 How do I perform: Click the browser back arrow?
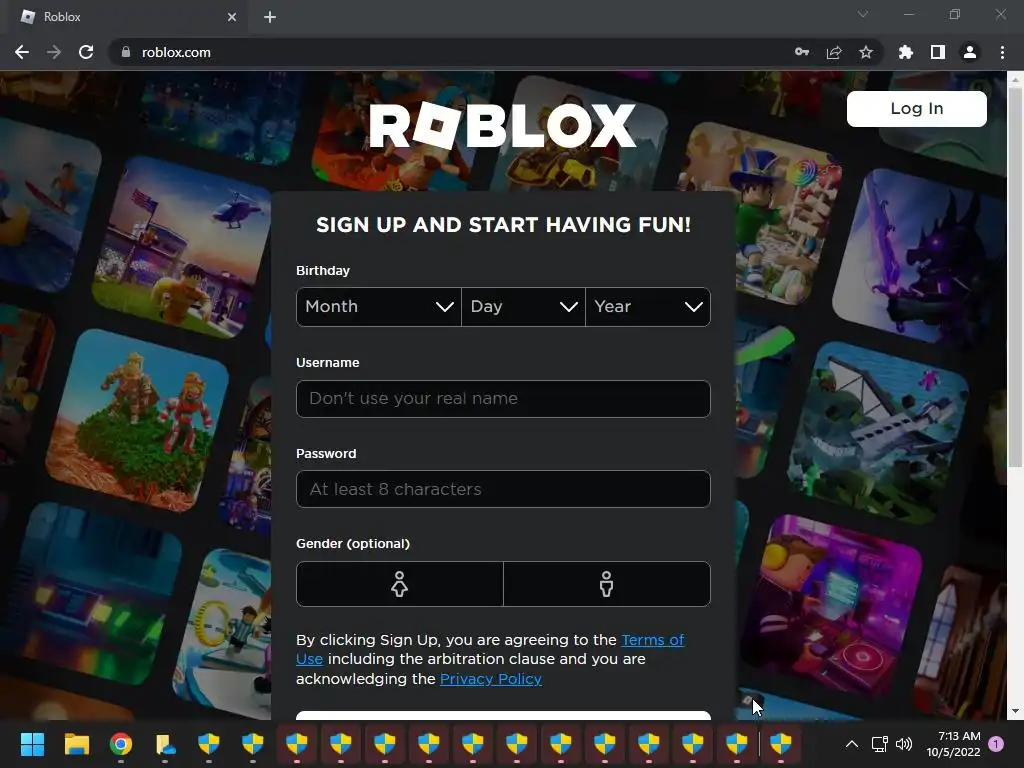pos(22,52)
